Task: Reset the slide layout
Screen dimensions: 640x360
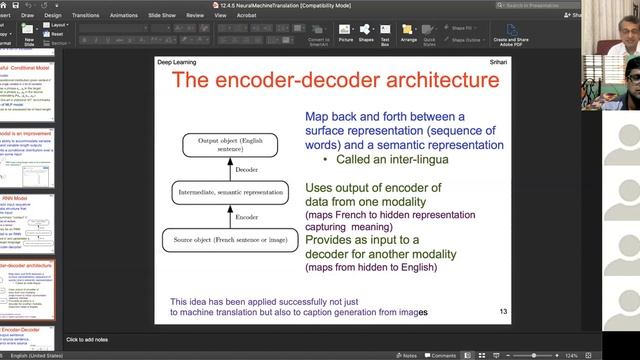Action: (x=53, y=34)
